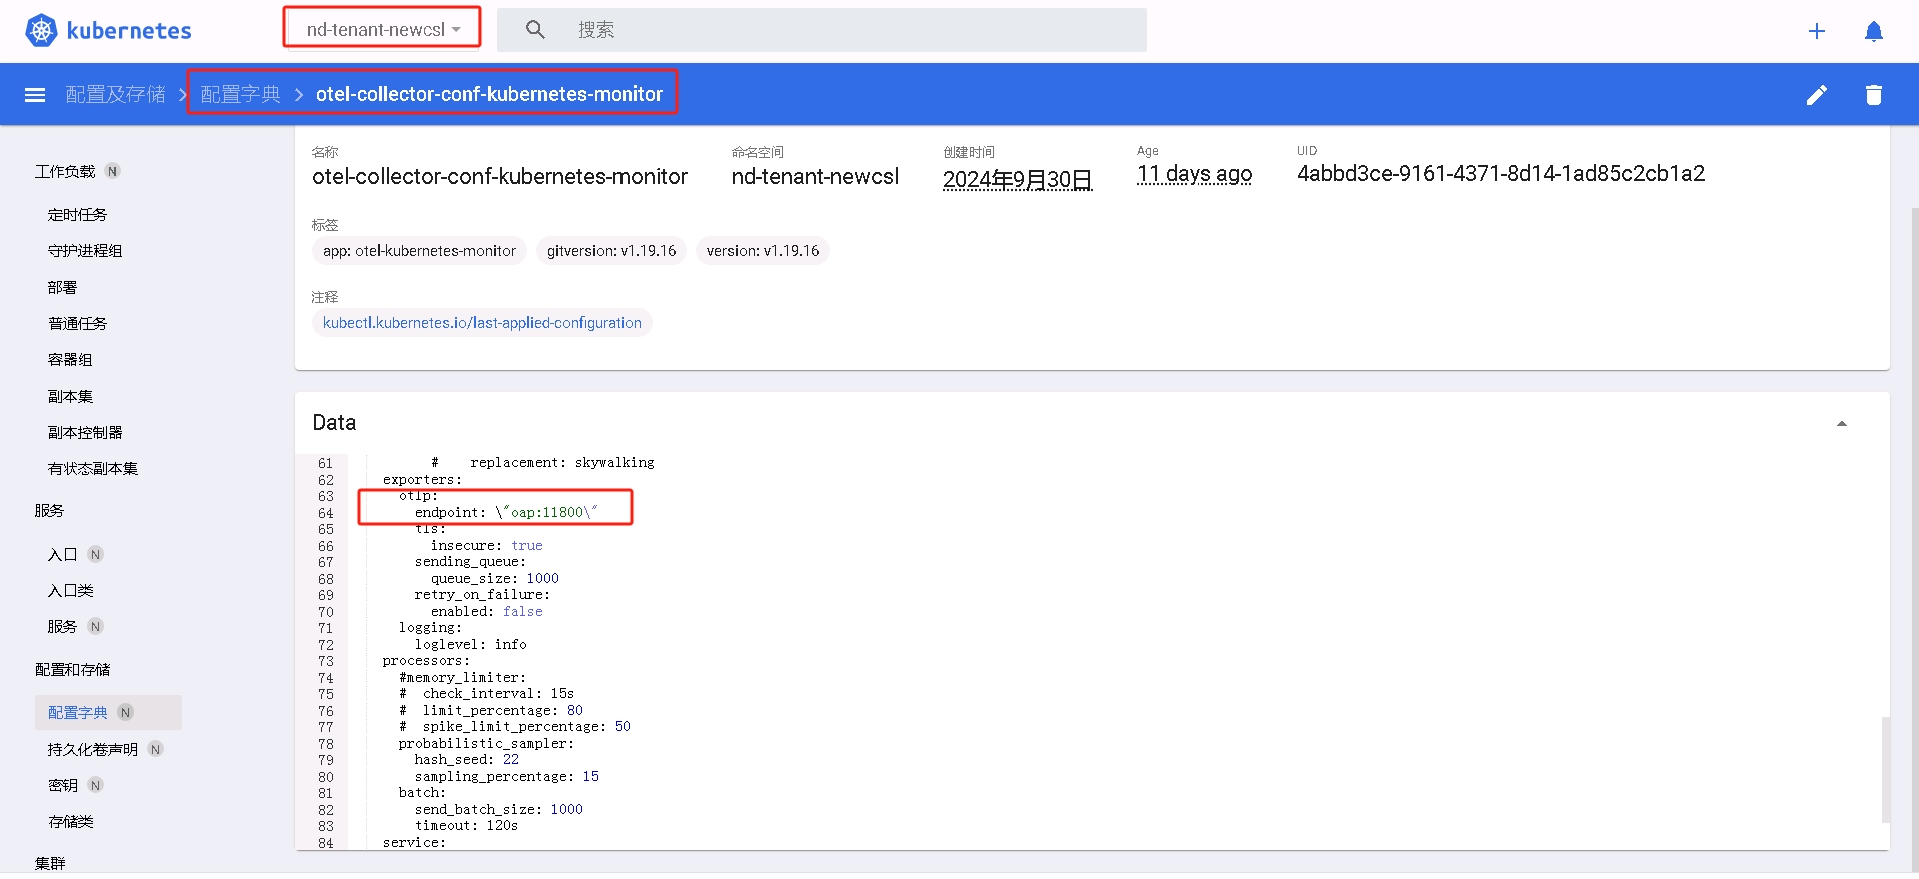Open 容器组 in the sidebar
This screenshot has height=879, width=1919.
70,360
